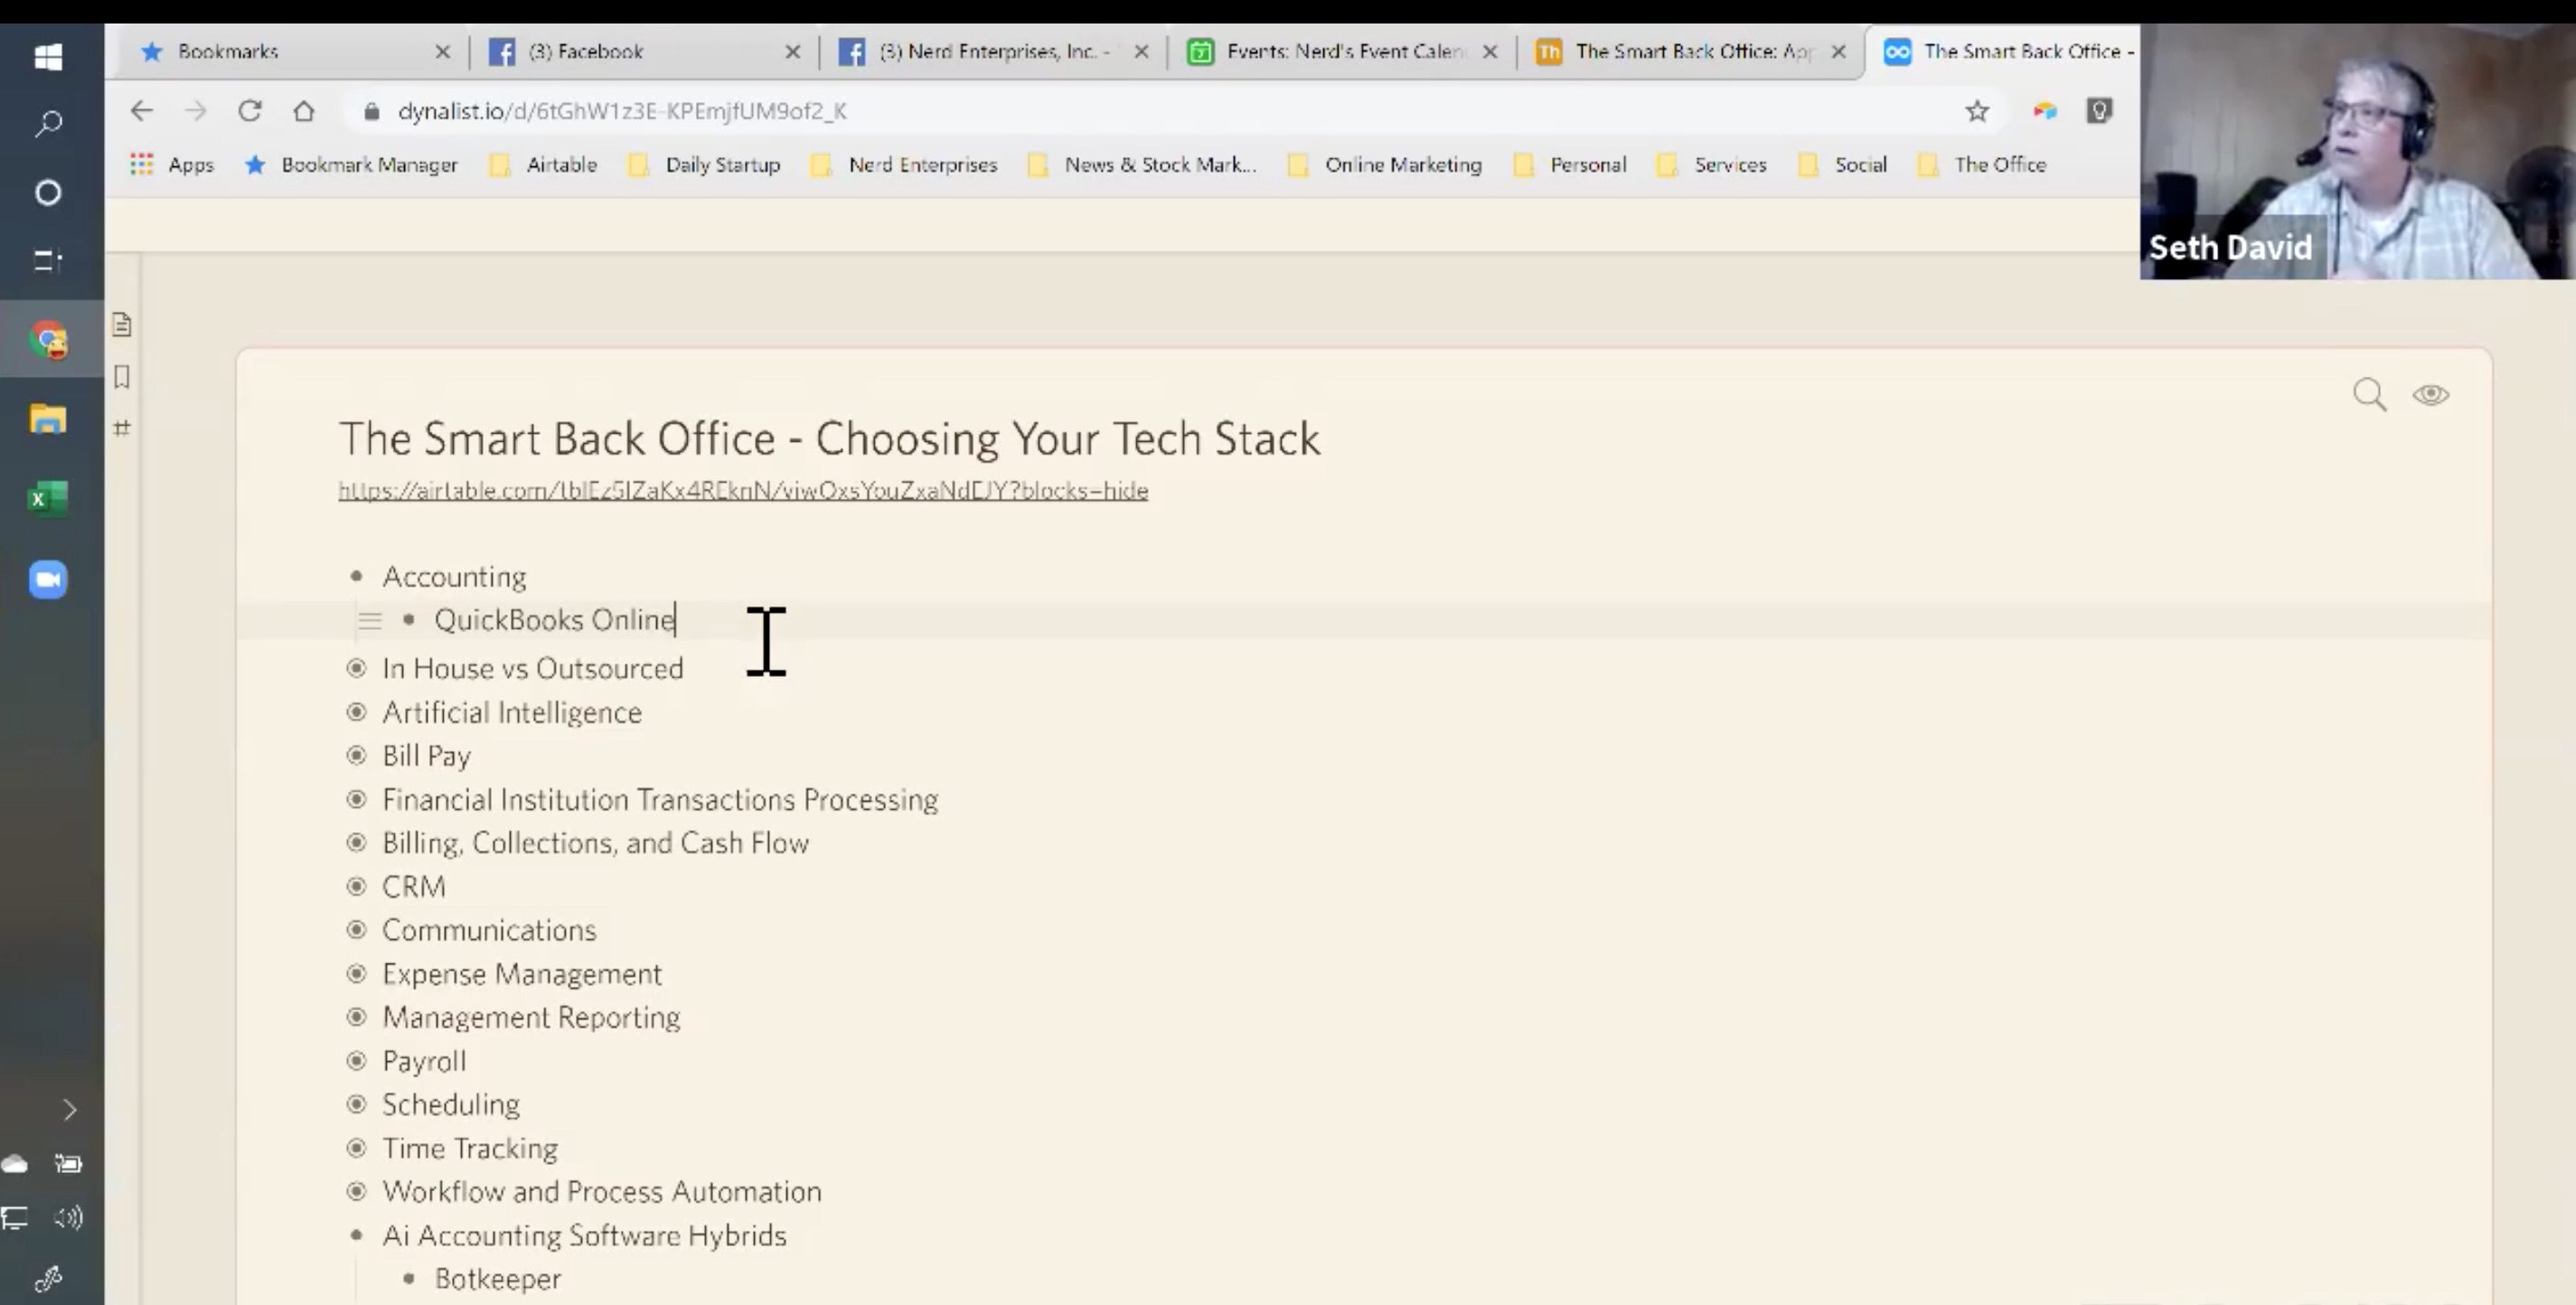Expand the collapsed CRM bullet
This screenshot has height=1305, width=2576.
(x=356, y=886)
